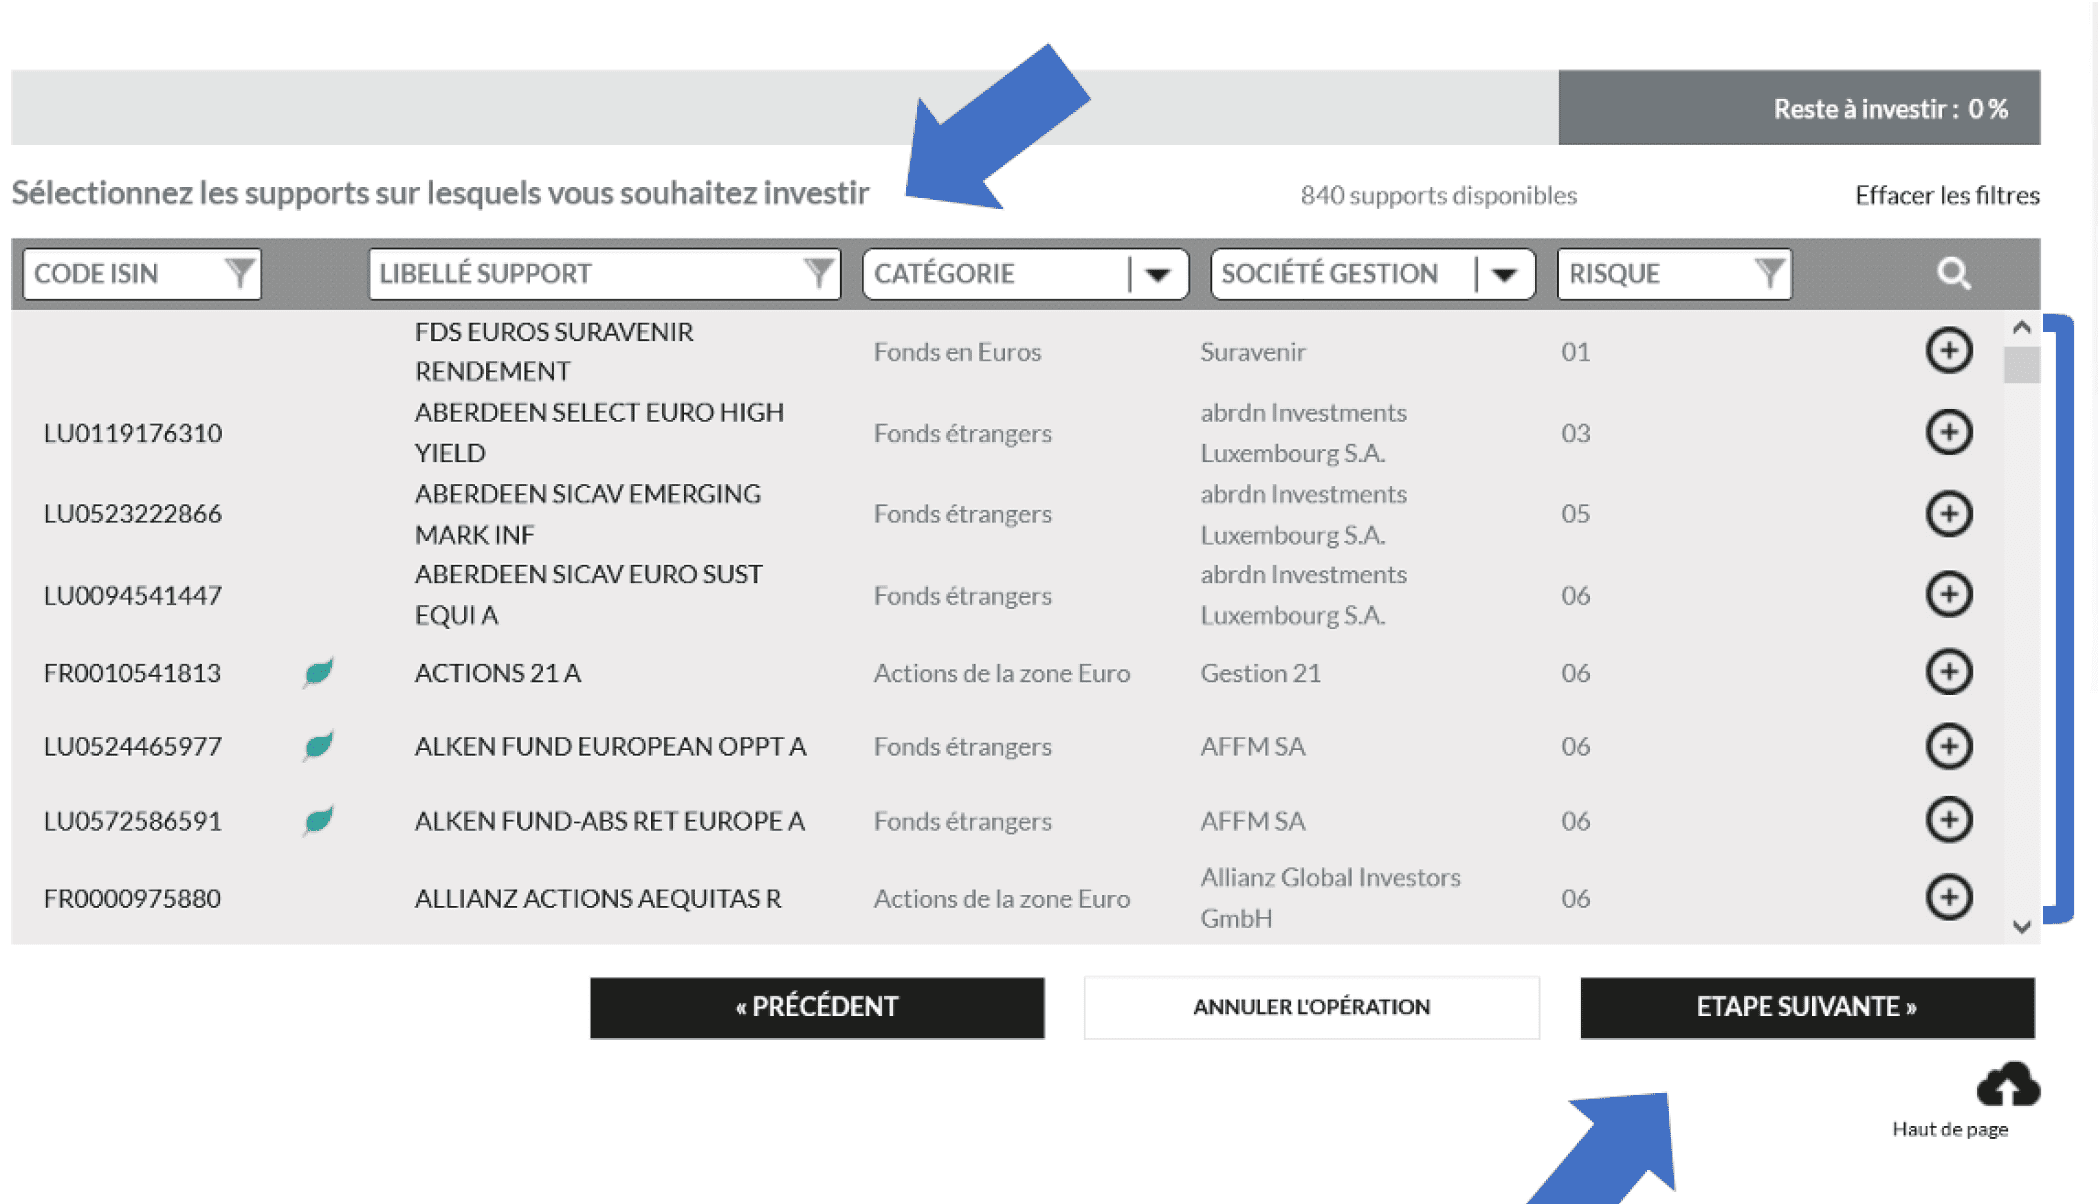This screenshot has width=2098, height=1204.
Task: Open the CATÉGORIE dropdown arrow
Action: point(1159,273)
